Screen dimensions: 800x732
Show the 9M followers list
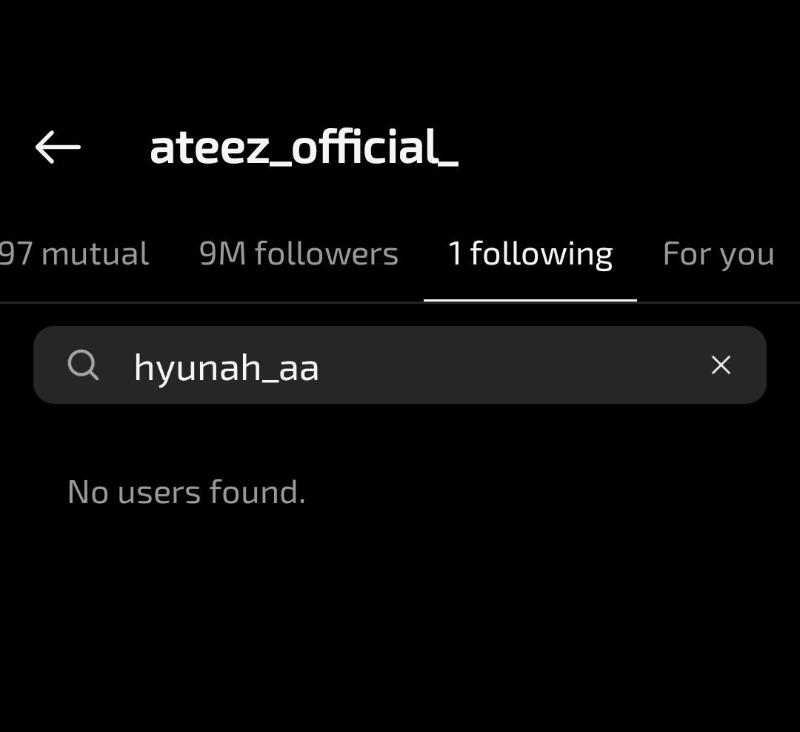click(x=298, y=254)
